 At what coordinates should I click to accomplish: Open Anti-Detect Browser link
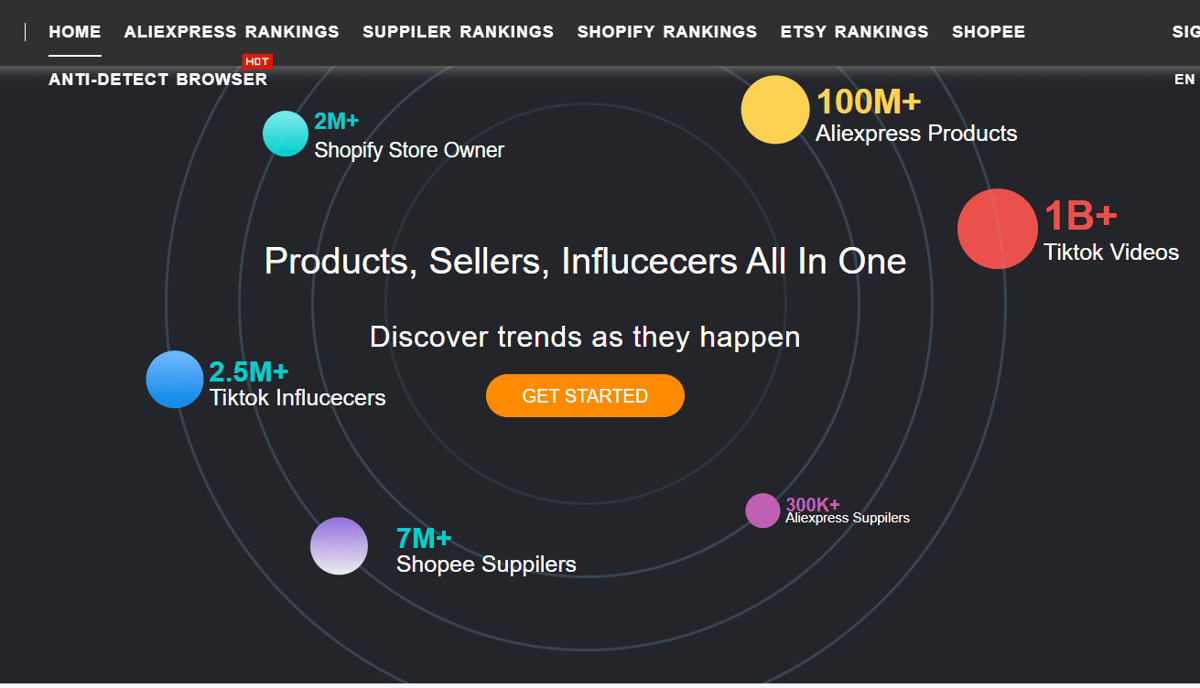[x=158, y=79]
